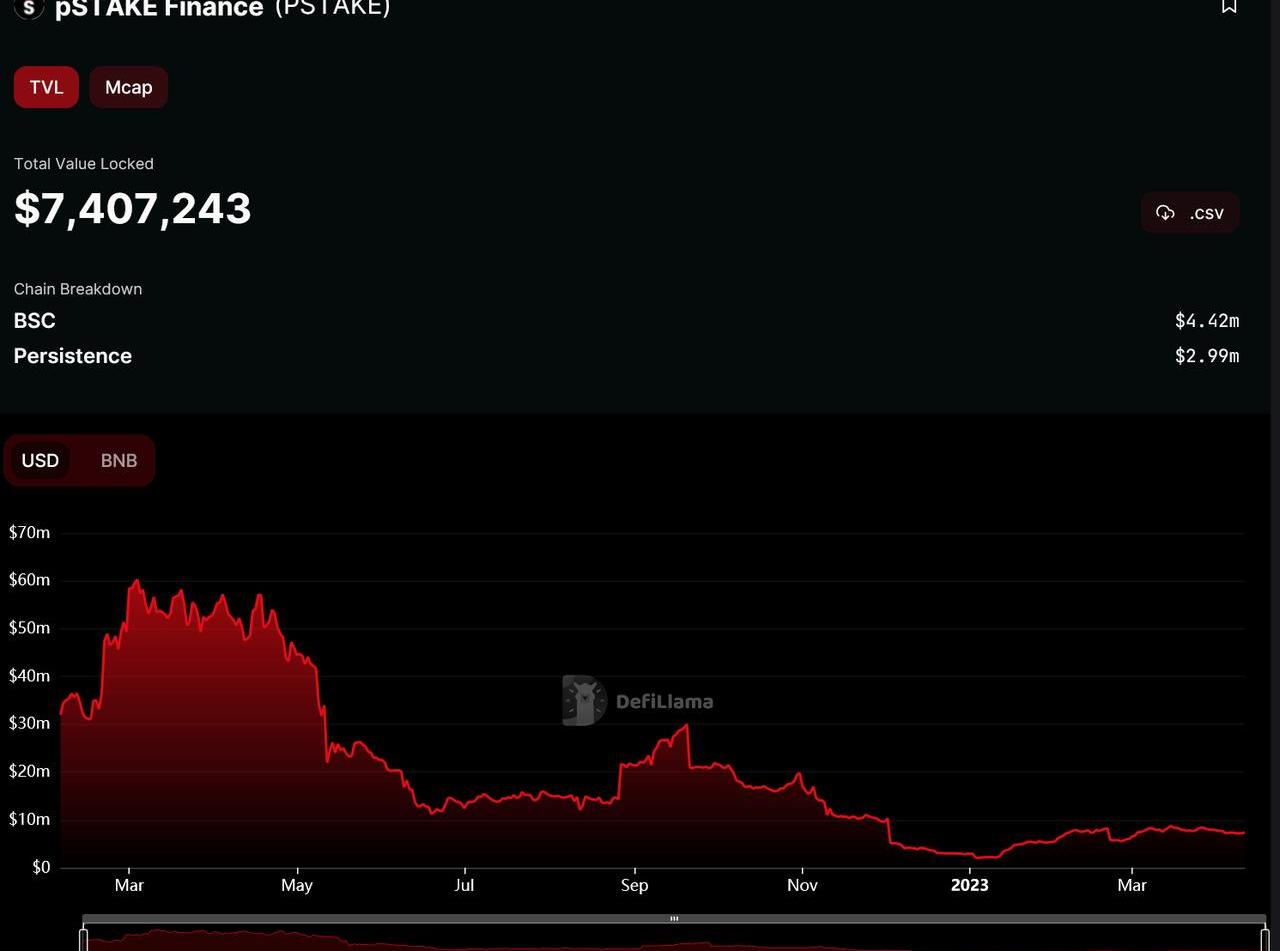The image size is (1280, 951).
Task: Click the $7,407,243 total value figure
Action: tap(133, 208)
